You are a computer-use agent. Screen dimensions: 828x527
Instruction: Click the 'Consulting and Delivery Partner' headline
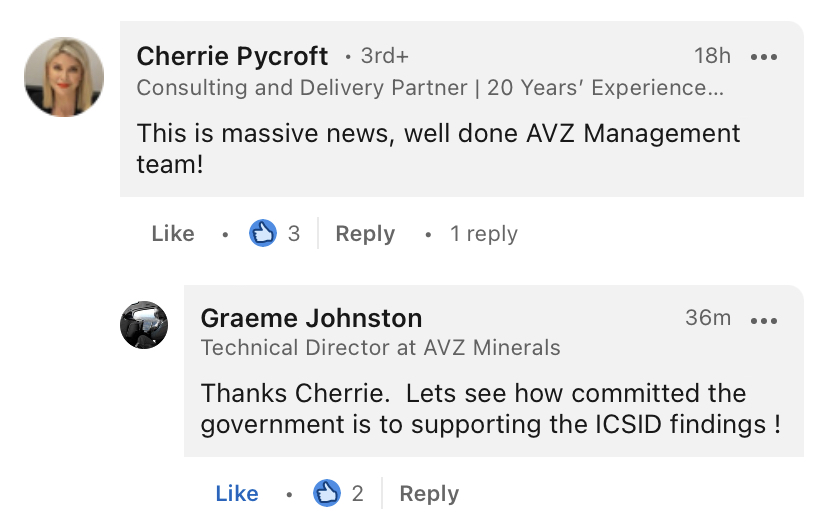point(430,88)
